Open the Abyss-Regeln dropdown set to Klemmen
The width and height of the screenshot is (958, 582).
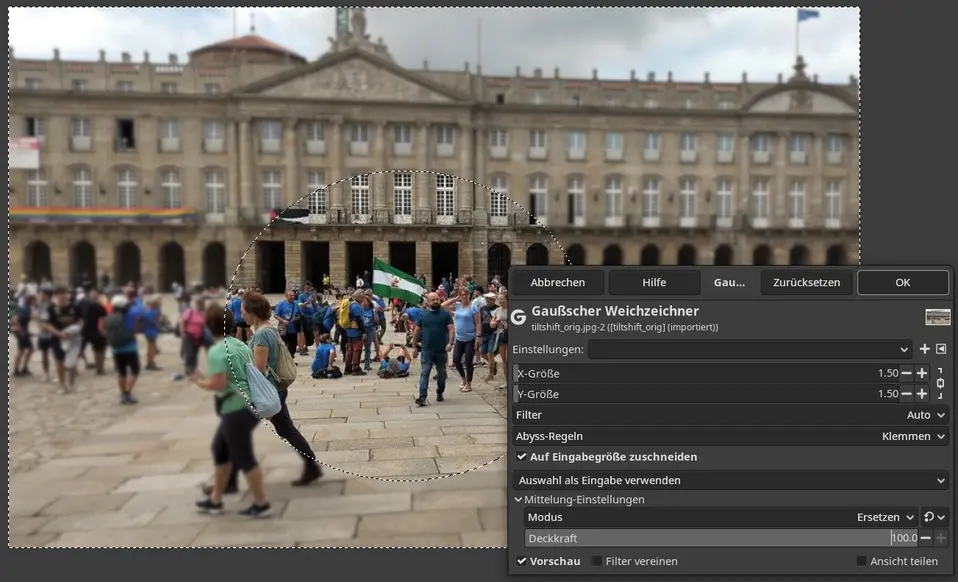pyautogui.click(x=913, y=436)
